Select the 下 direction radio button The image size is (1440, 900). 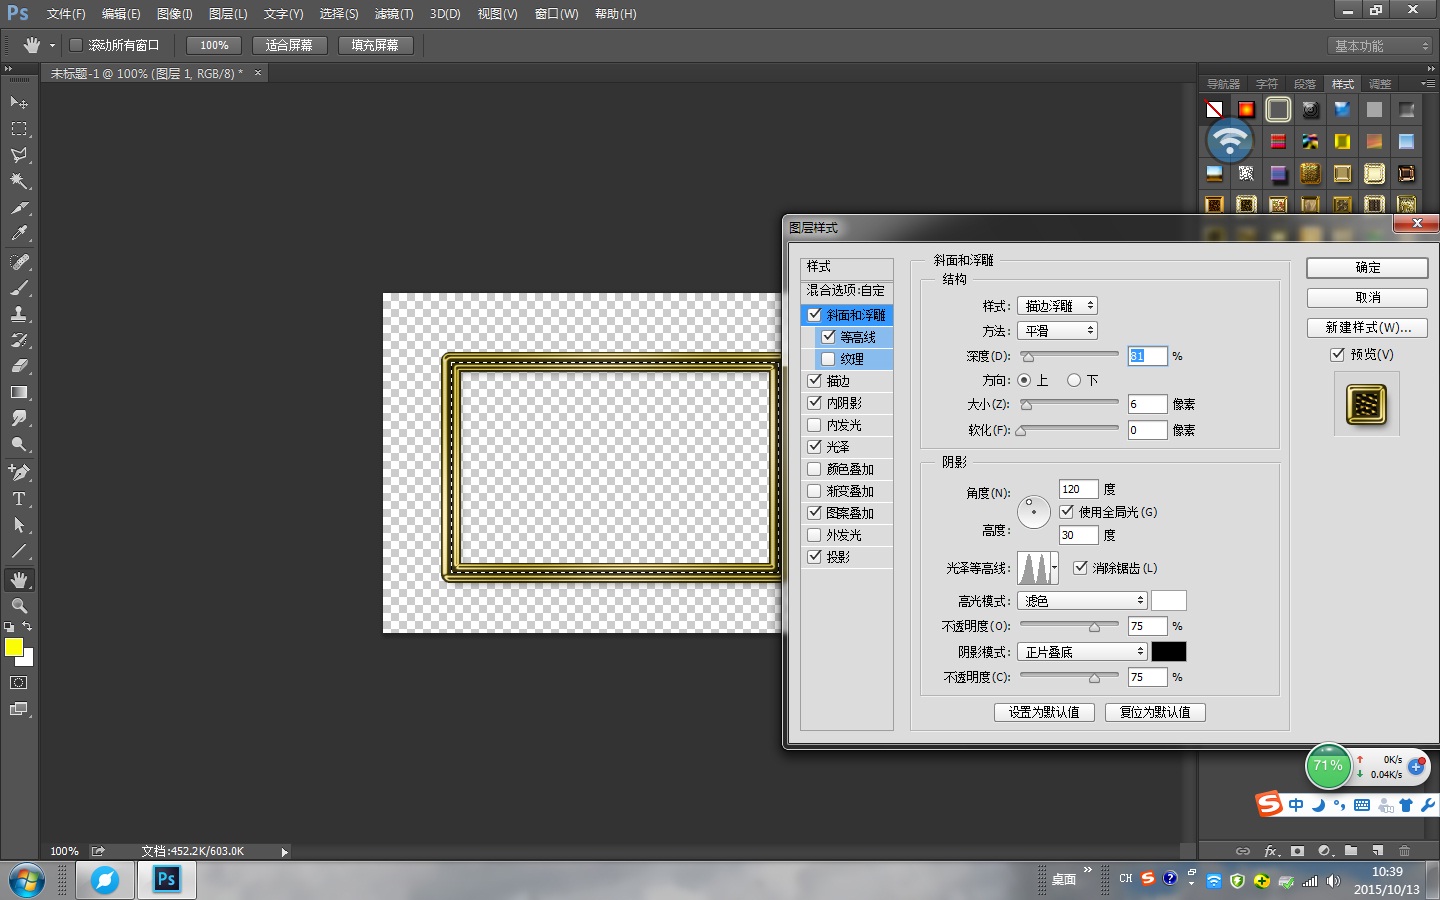click(x=1075, y=380)
